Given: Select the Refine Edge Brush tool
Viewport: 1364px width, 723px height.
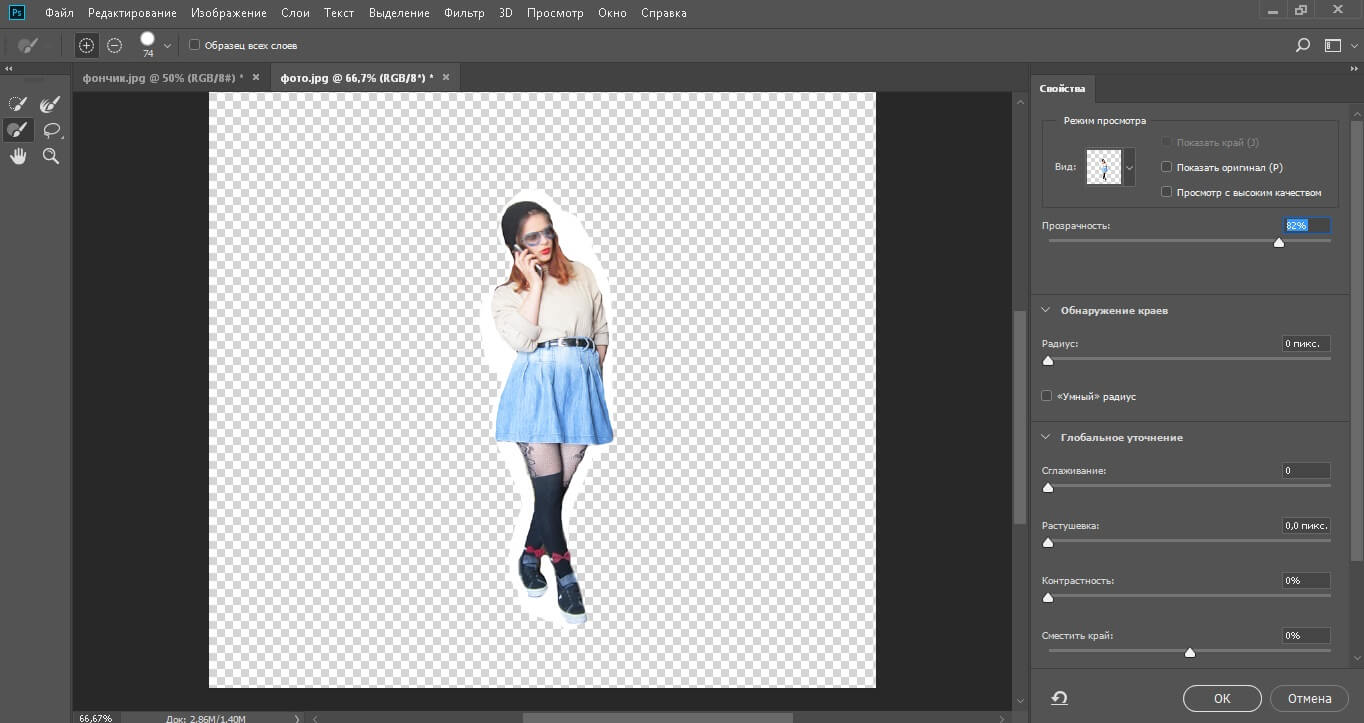Looking at the screenshot, I should coord(50,104).
